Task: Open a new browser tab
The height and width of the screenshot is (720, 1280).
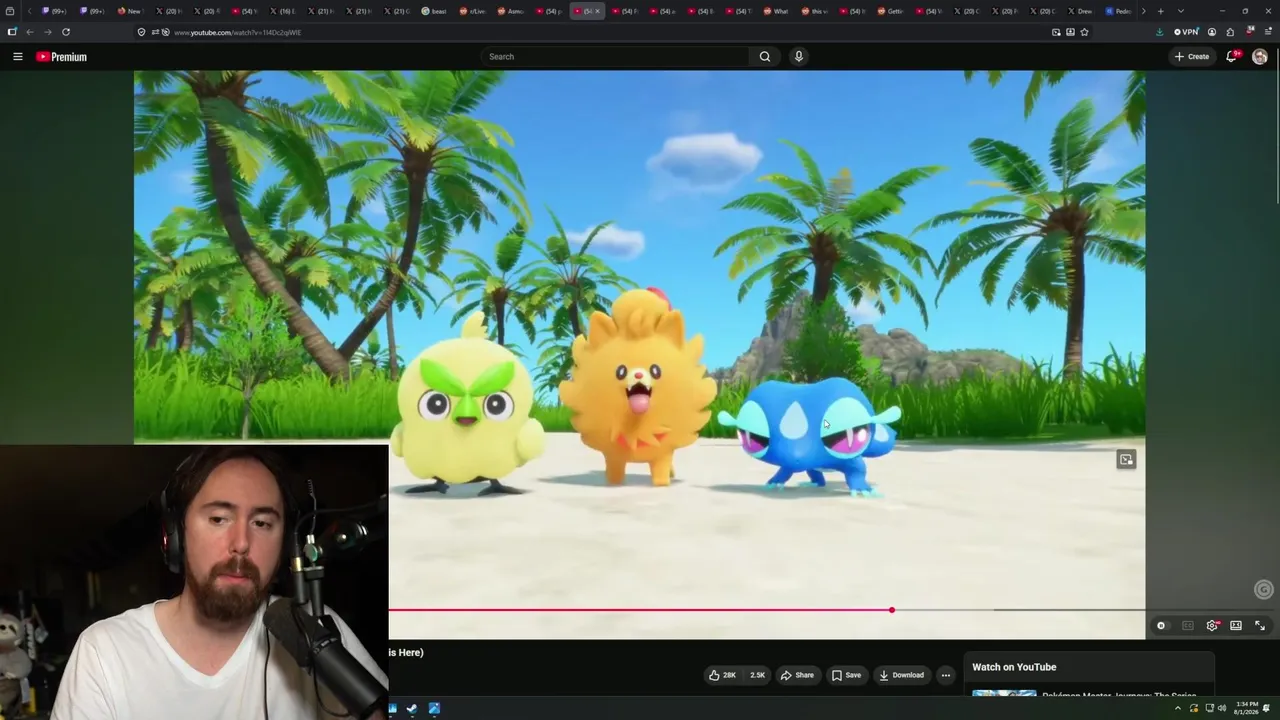Action: pyautogui.click(x=1160, y=11)
